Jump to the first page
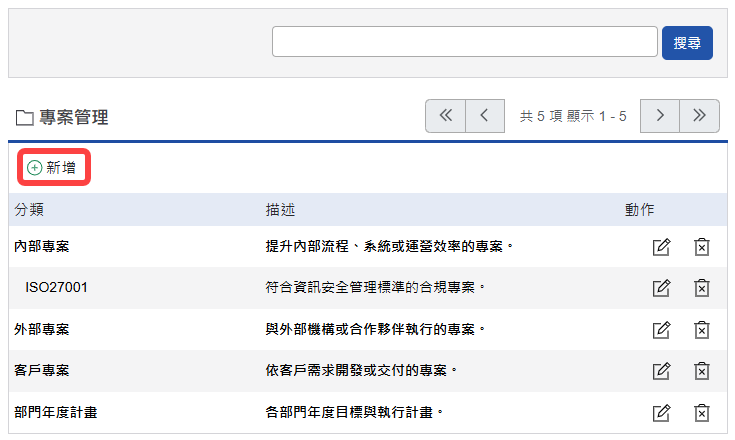 click(445, 116)
